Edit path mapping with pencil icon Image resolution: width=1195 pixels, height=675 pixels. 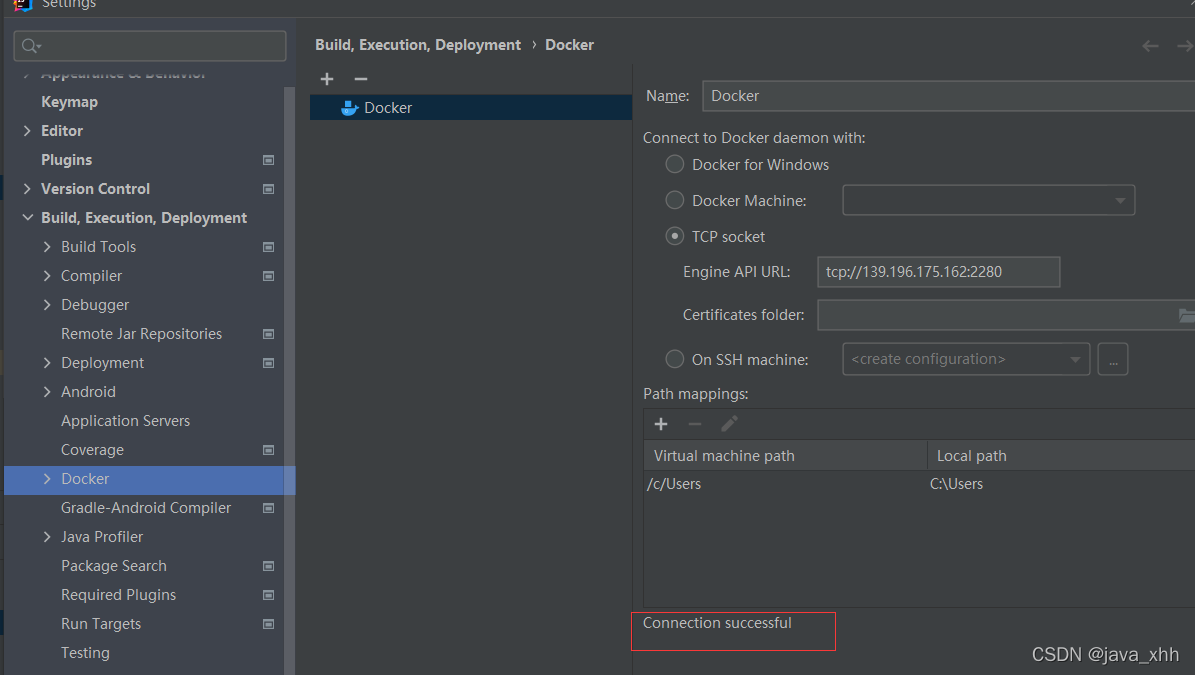729,424
